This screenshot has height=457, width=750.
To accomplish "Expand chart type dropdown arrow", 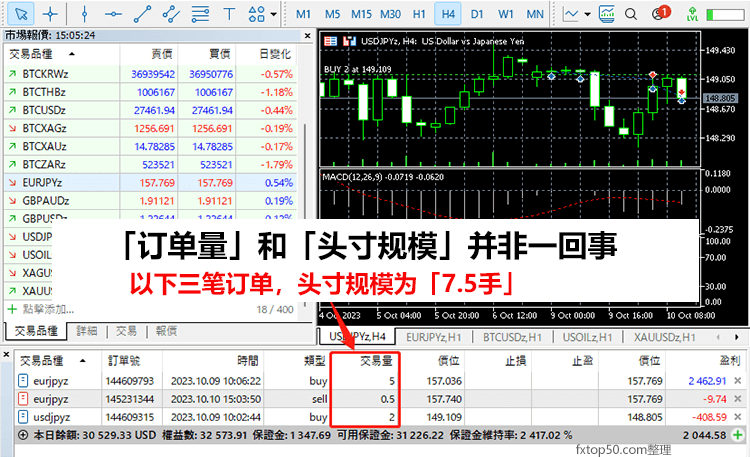I will (x=587, y=14).
